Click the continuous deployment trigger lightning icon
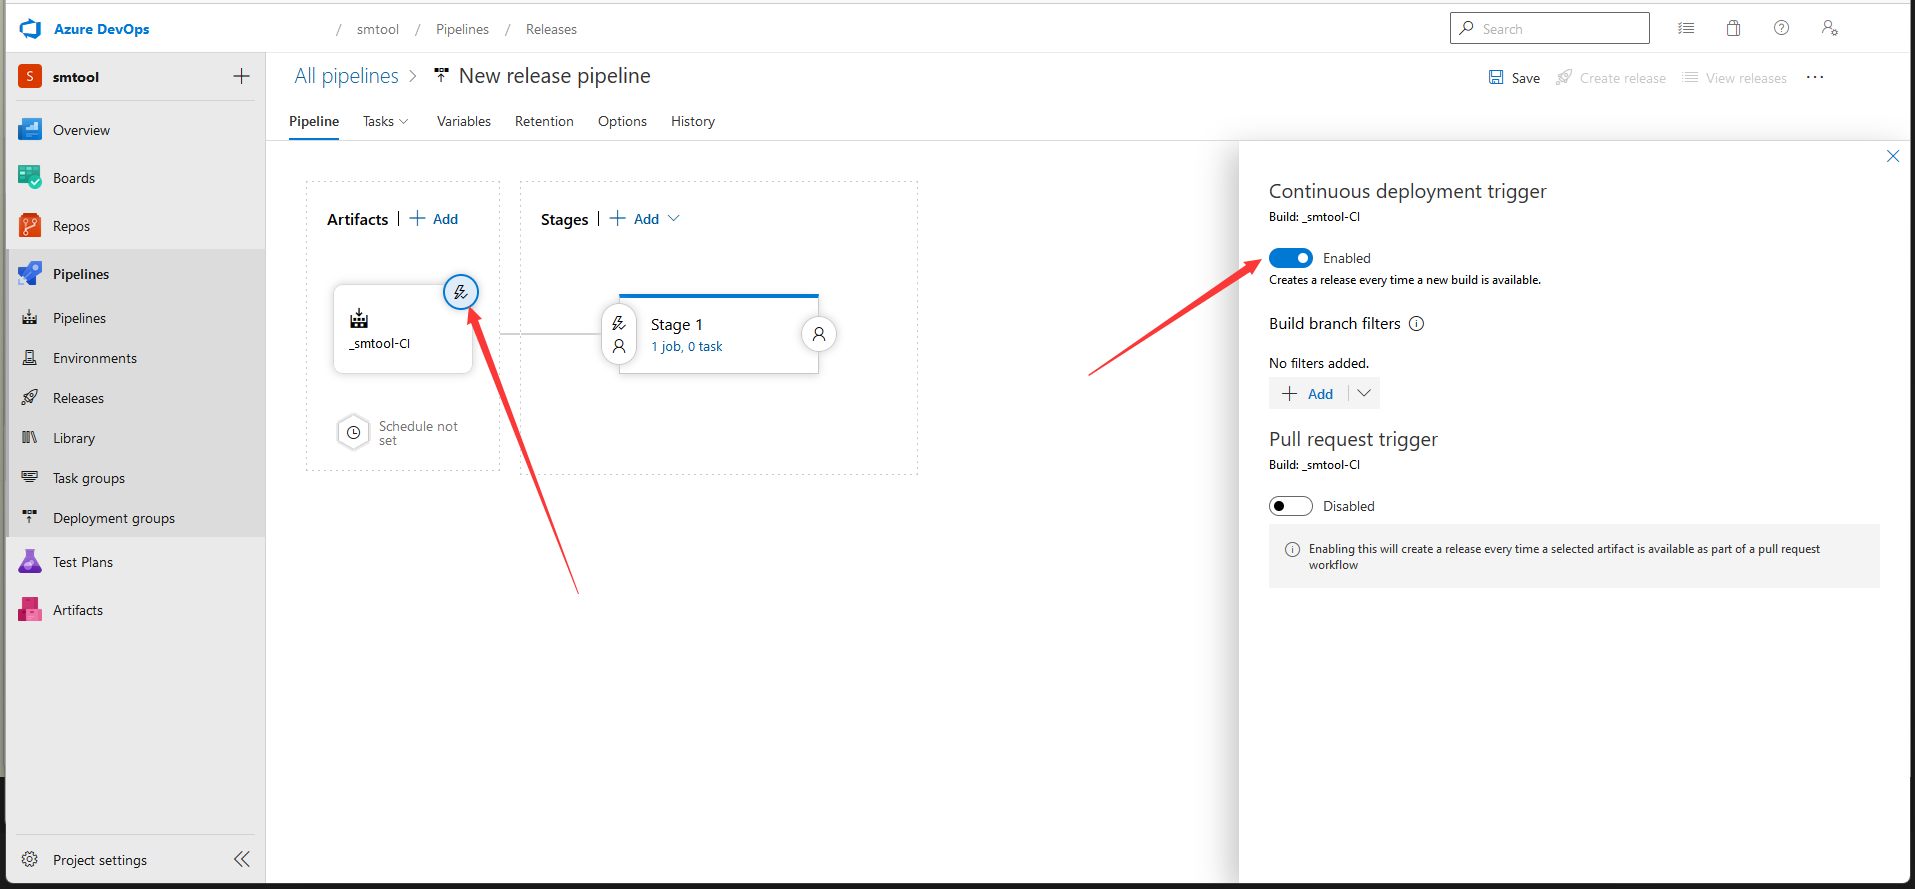This screenshot has height=889, width=1915. pyautogui.click(x=461, y=293)
